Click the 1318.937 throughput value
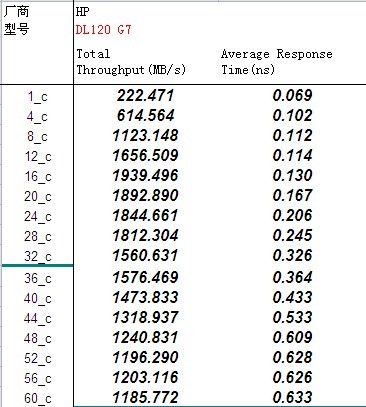This screenshot has width=366, height=407. coord(145,318)
